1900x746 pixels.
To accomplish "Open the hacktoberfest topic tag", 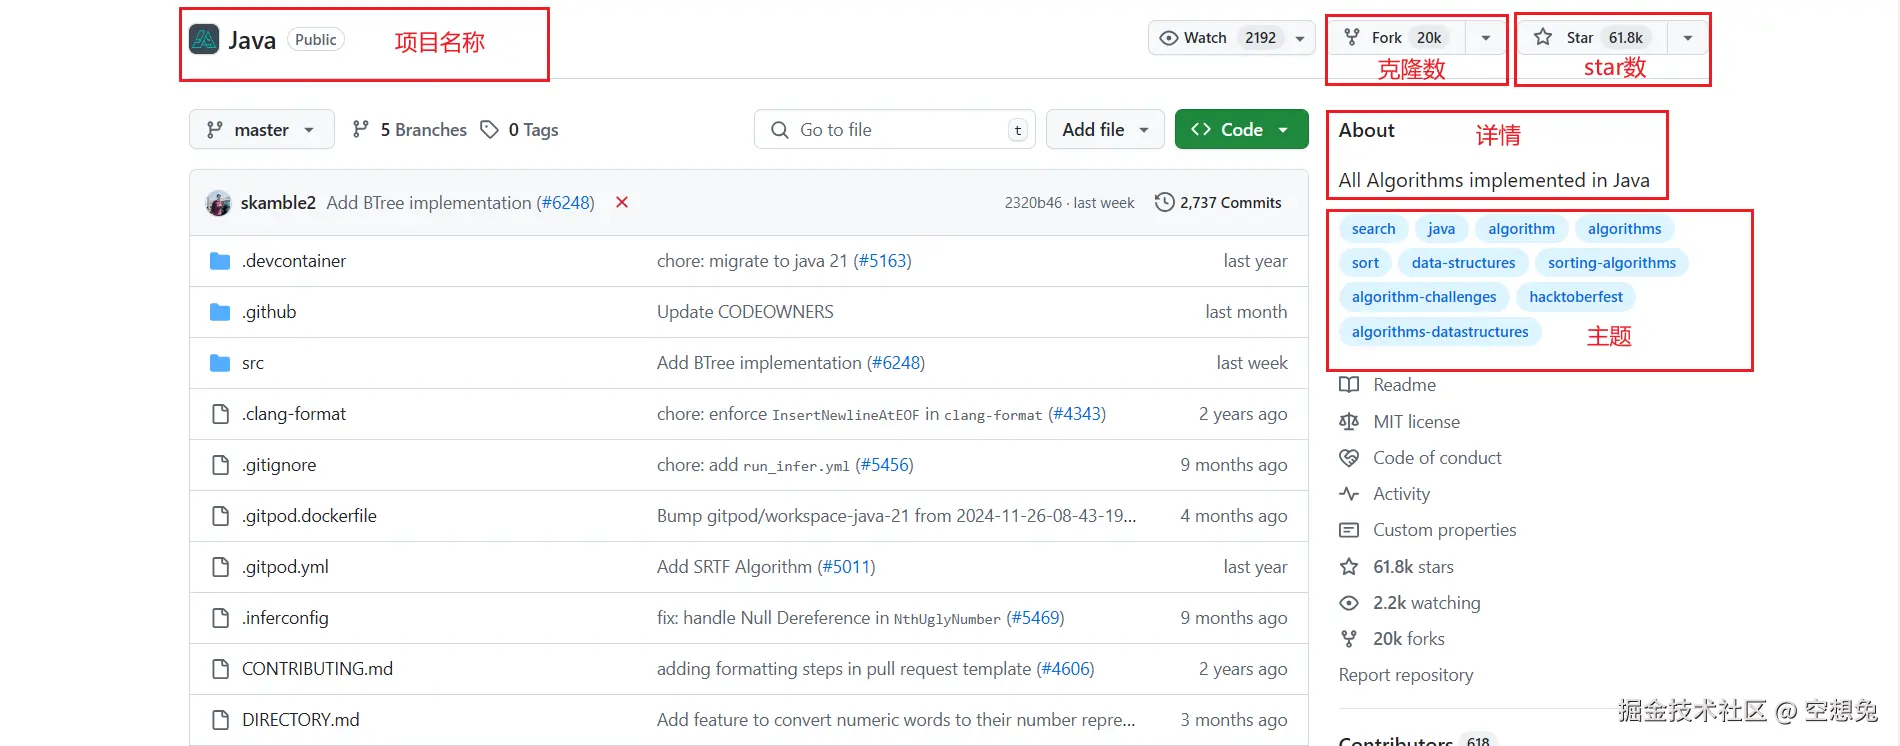I will (1575, 297).
